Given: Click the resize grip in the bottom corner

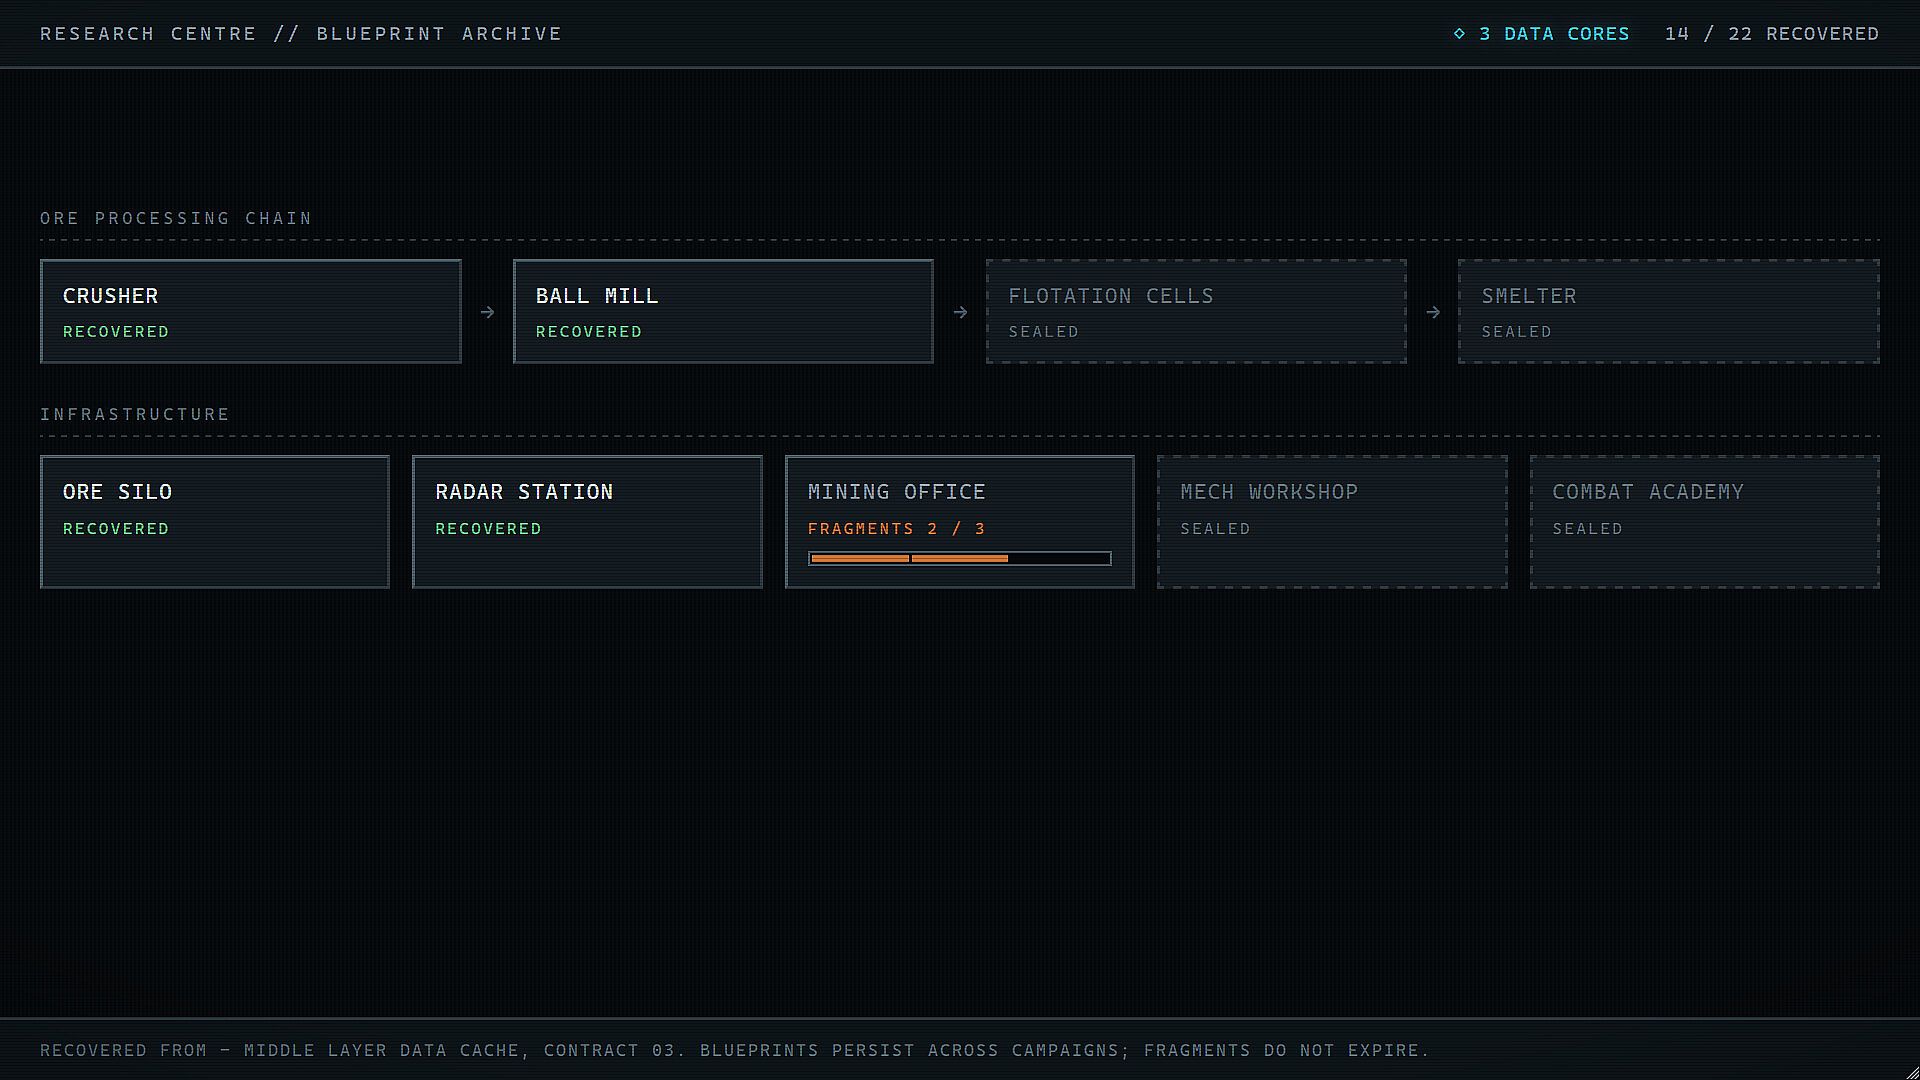Looking at the screenshot, I should [x=1912, y=1072].
